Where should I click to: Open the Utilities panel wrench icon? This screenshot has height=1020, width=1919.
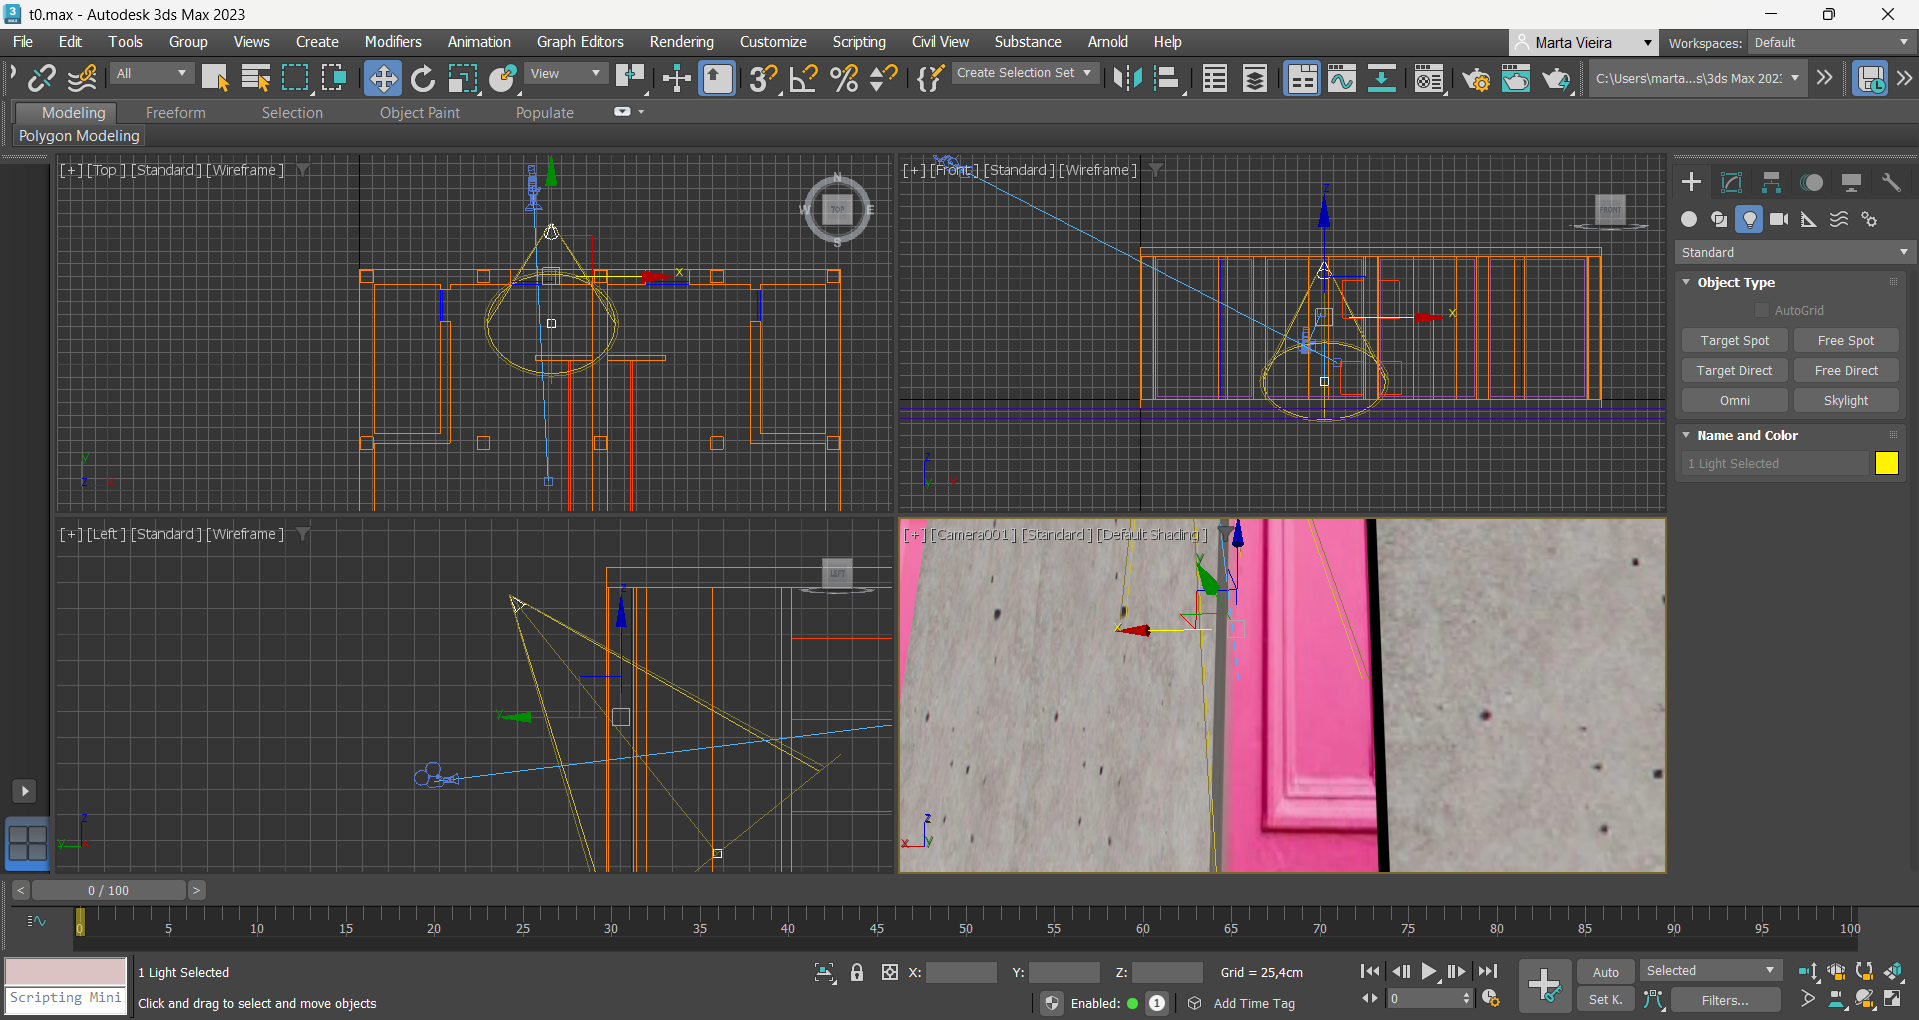pyautogui.click(x=1891, y=182)
